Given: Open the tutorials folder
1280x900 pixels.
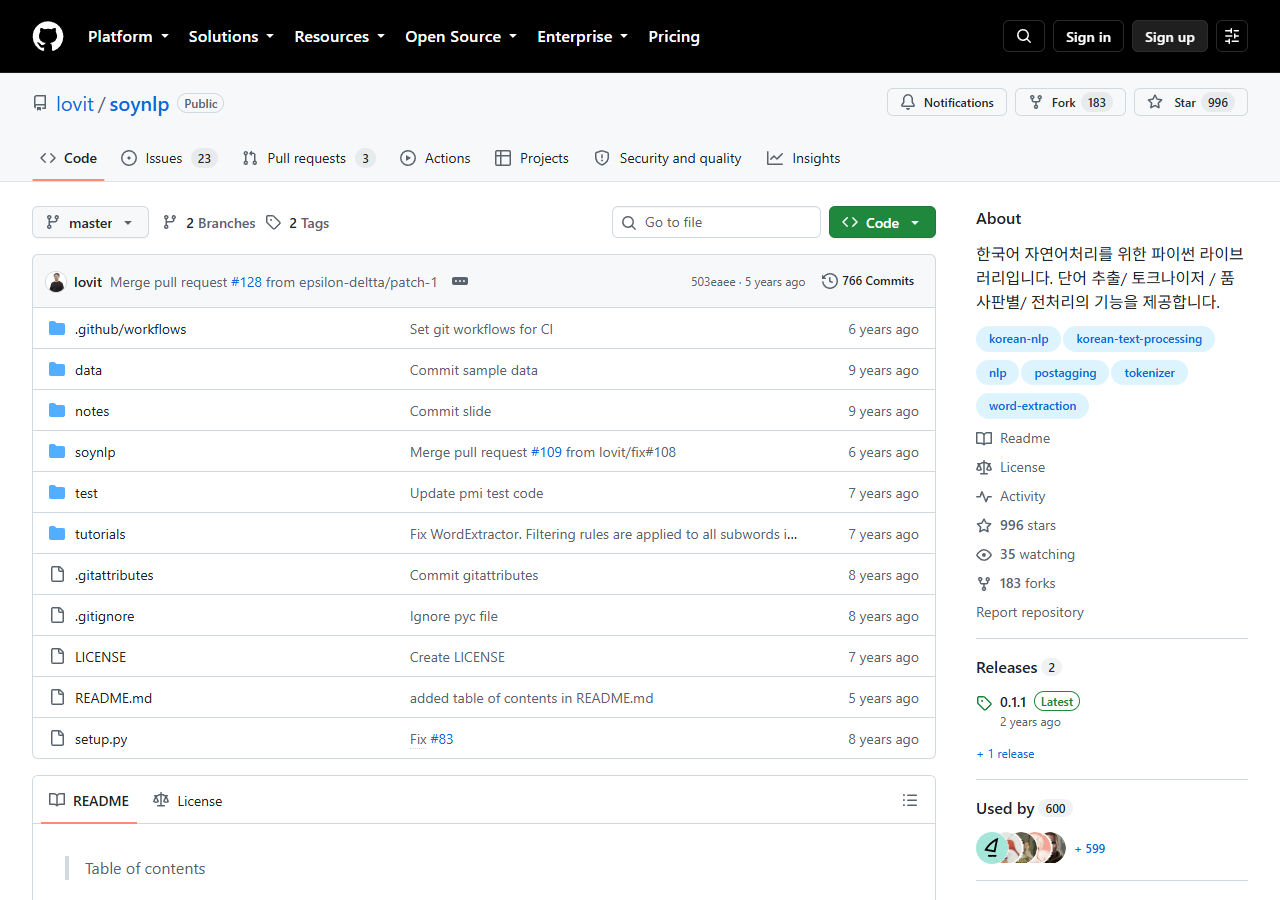Looking at the screenshot, I should tap(100, 534).
